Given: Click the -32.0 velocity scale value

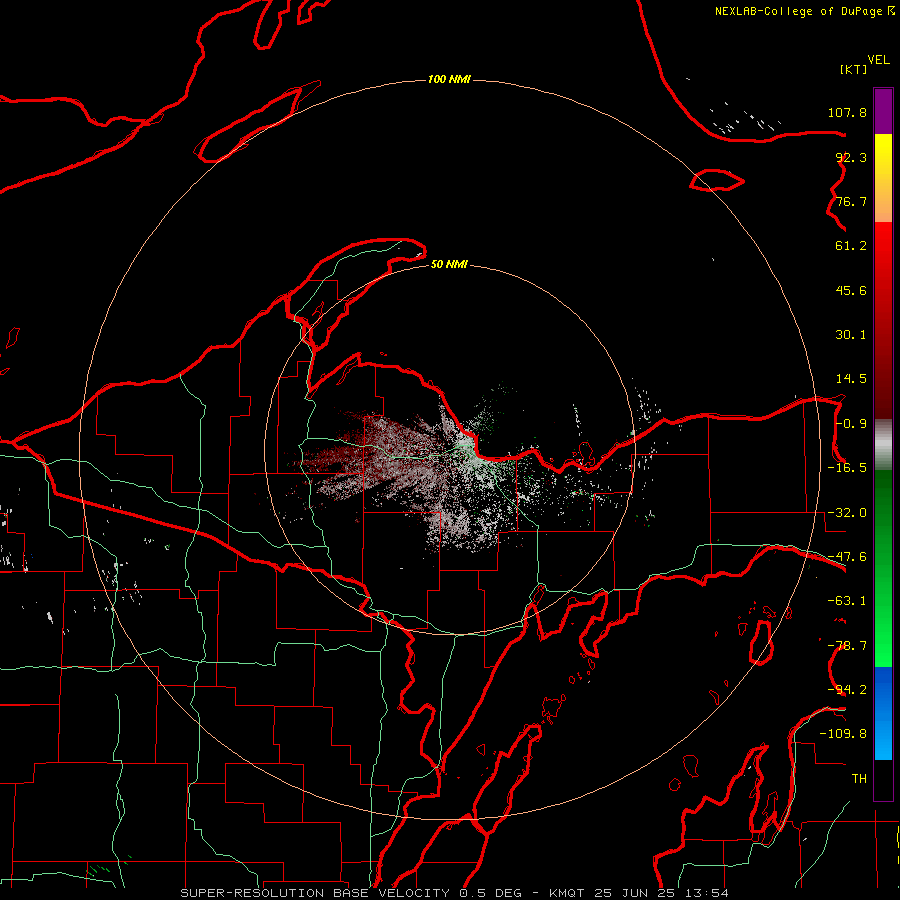Looking at the screenshot, I should (847, 513).
